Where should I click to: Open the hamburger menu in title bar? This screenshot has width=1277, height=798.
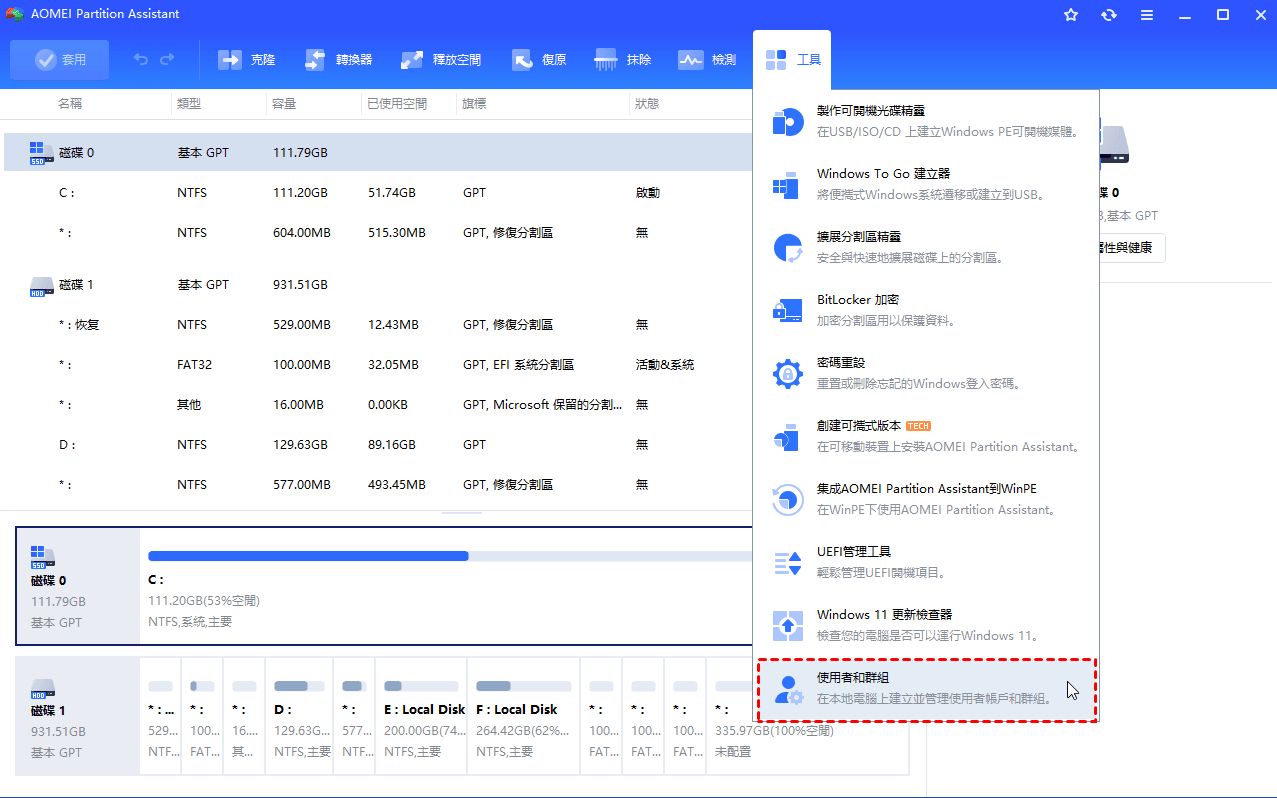(x=1147, y=15)
